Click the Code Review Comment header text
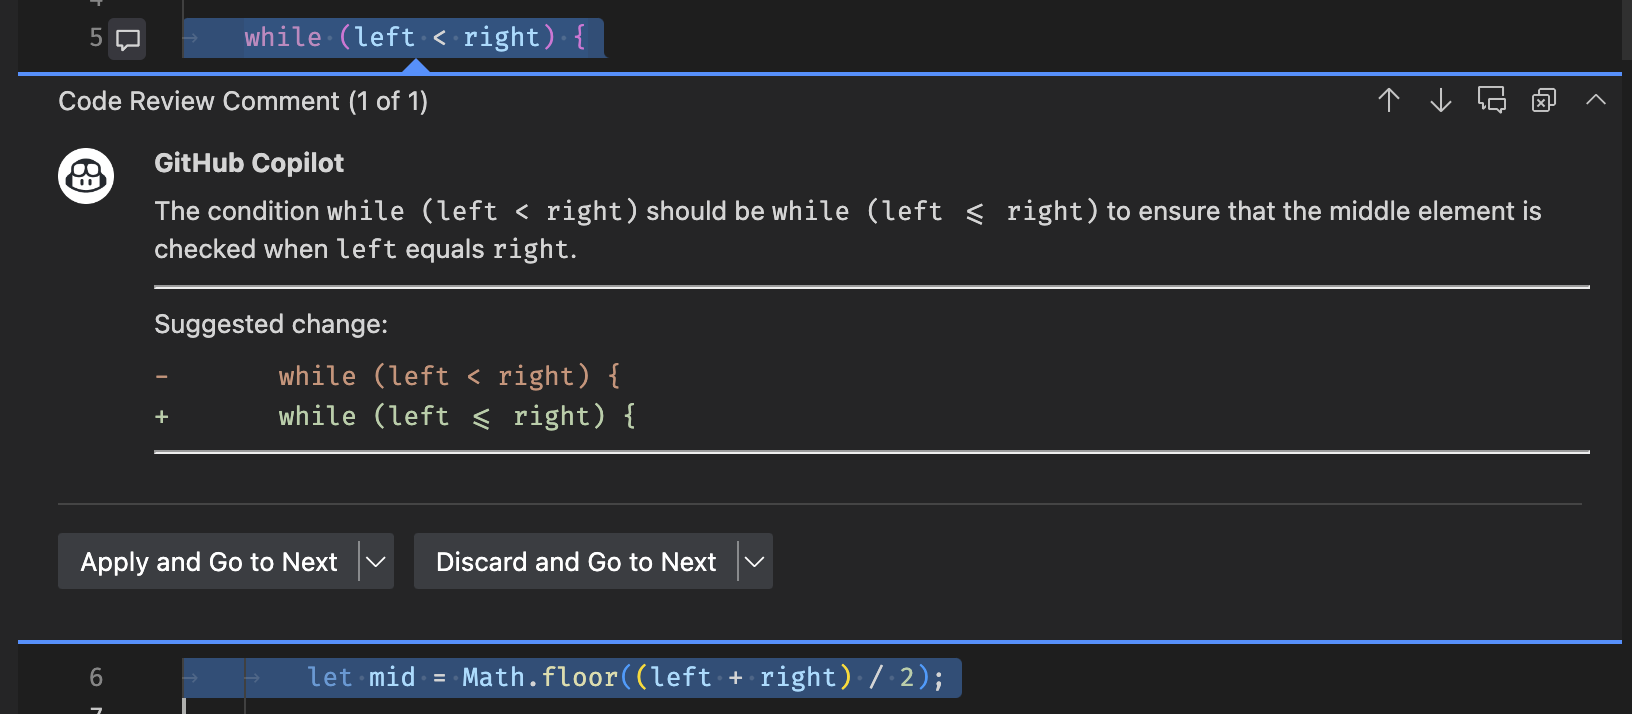The image size is (1632, 714). tap(243, 100)
